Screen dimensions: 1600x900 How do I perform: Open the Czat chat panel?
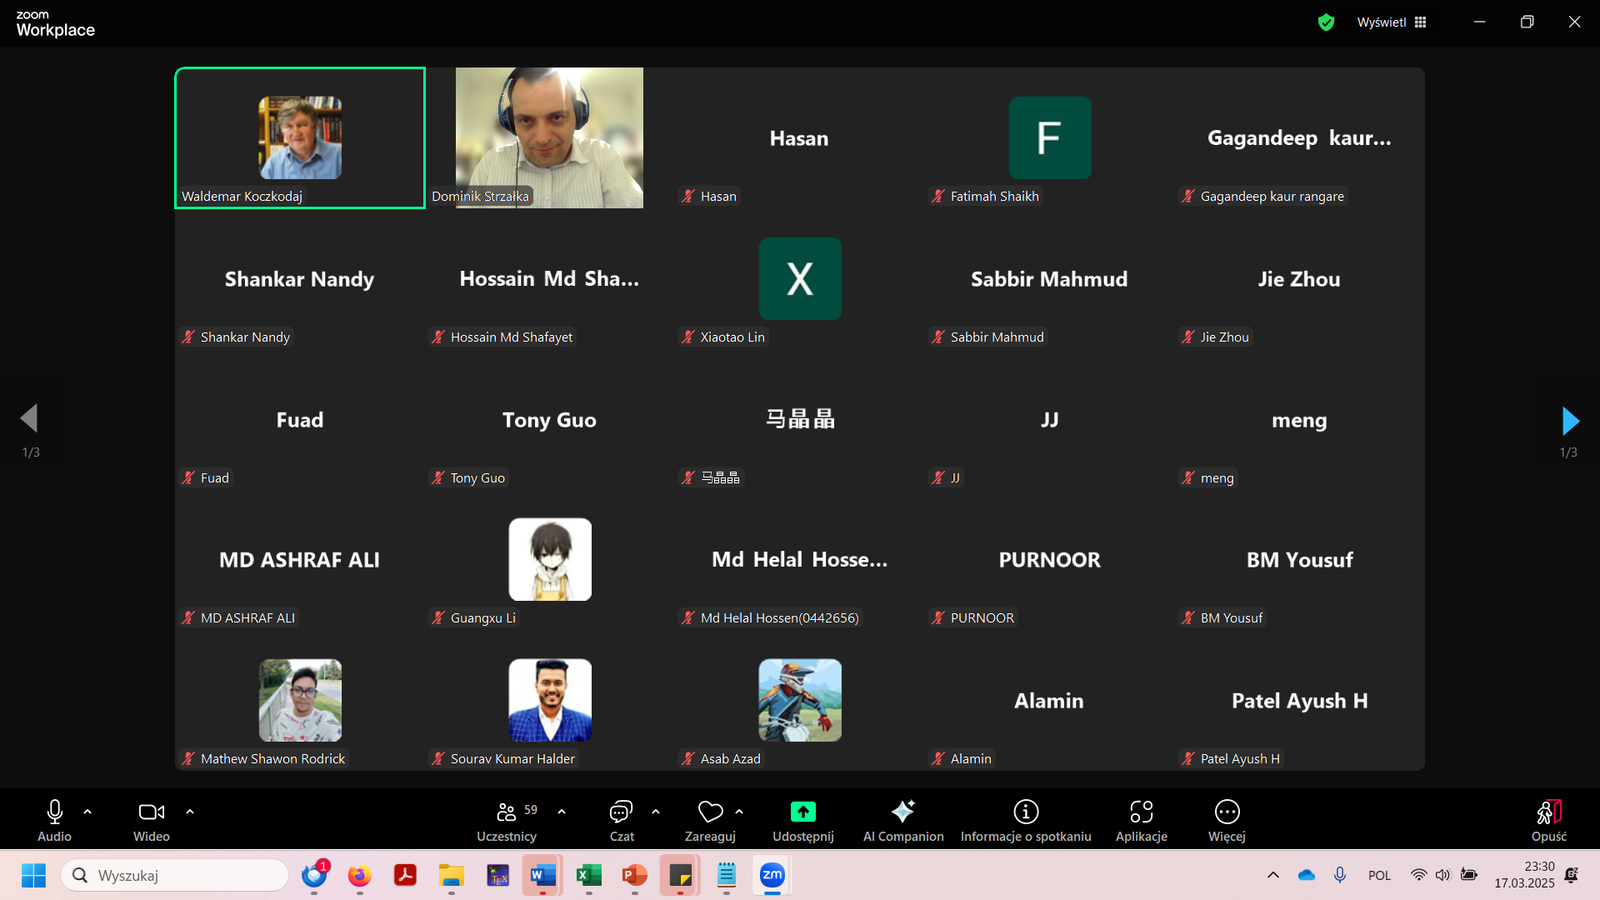[621, 820]
